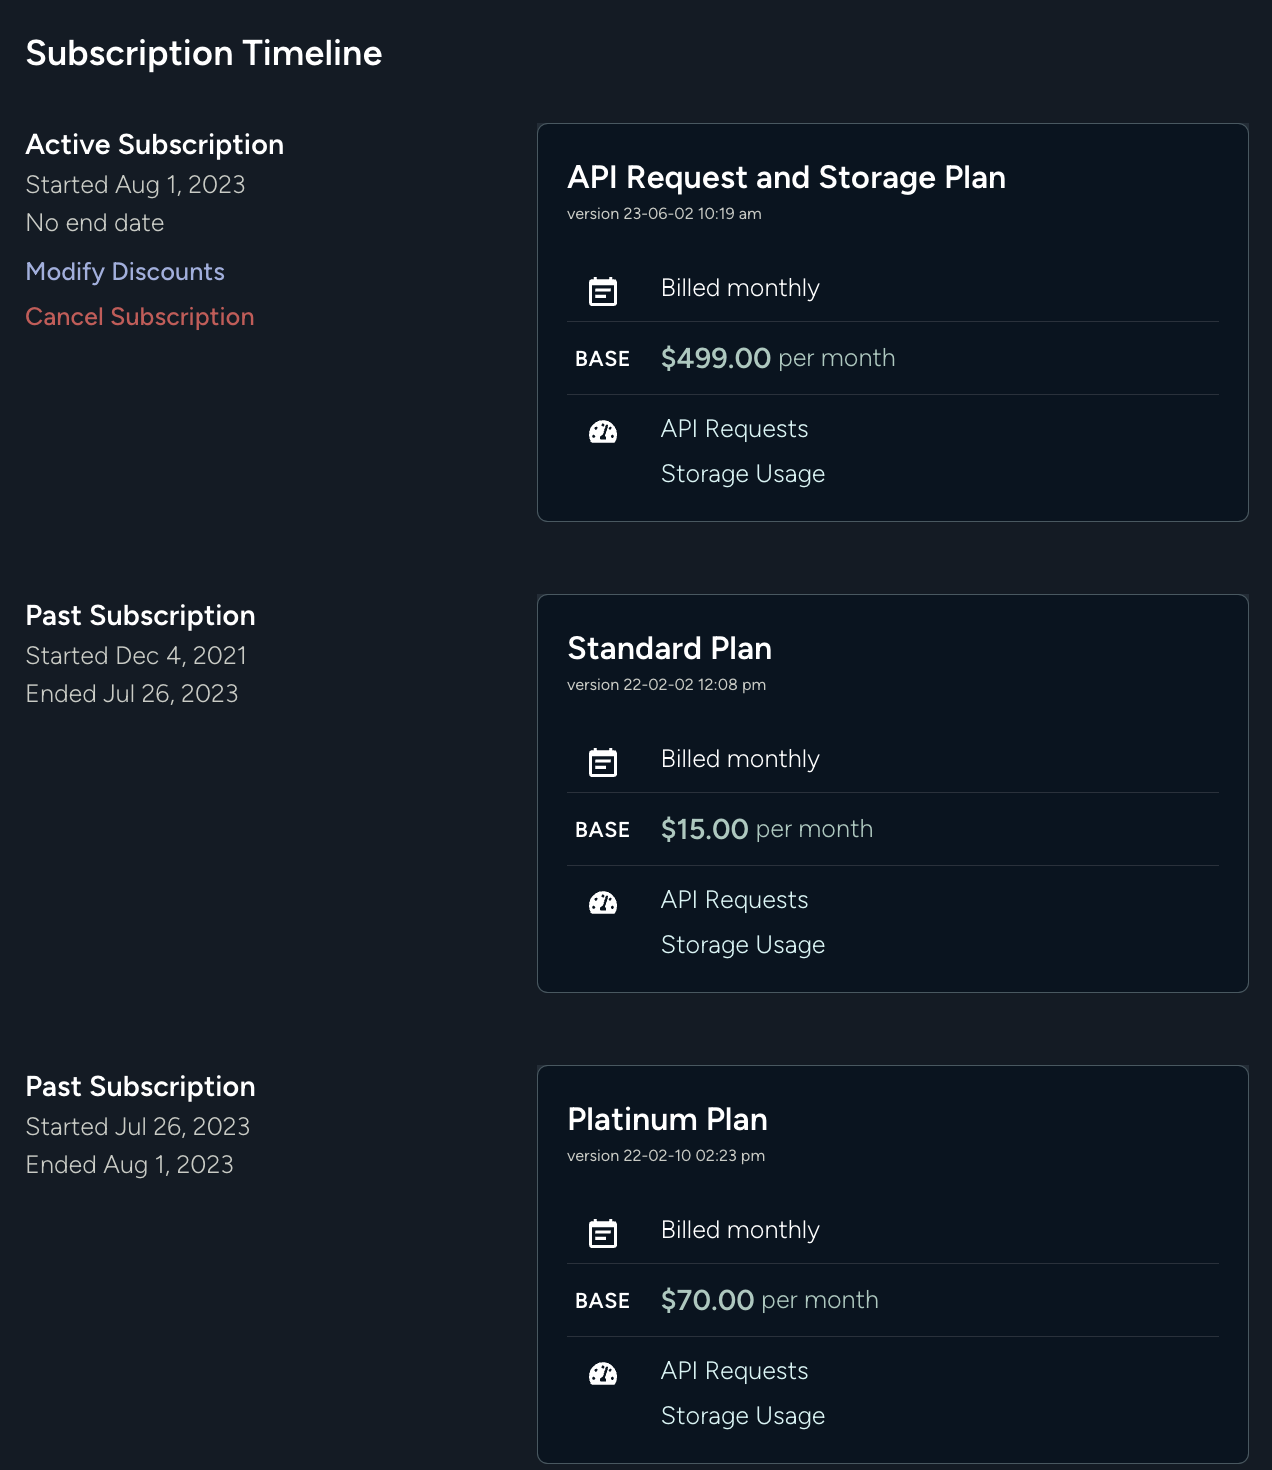The width and height of the screenshot is (1272, 1470).
Task: Select API Request and Storage Plan title
Action: (x=786, y=178)
